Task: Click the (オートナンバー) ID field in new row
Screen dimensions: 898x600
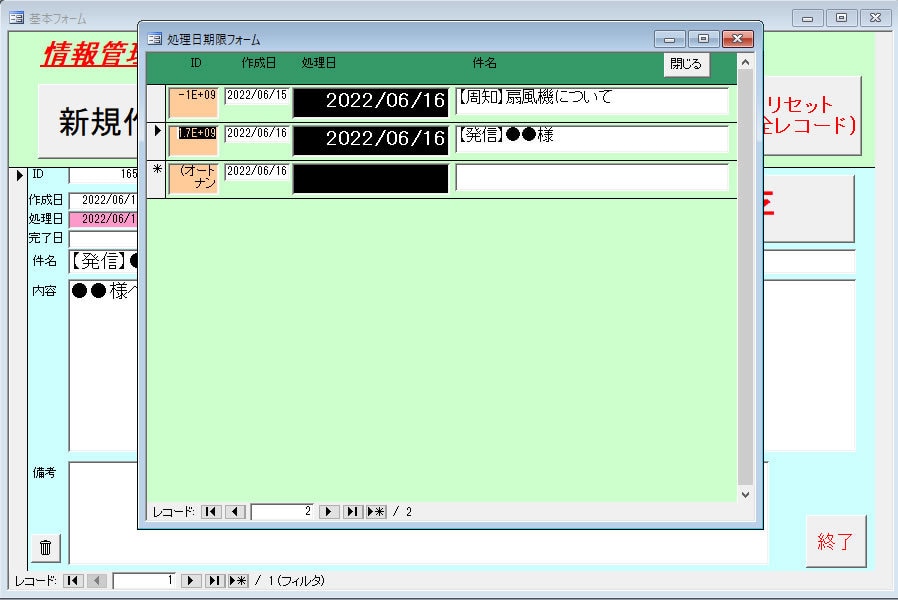Action: (x=194, y=178)
